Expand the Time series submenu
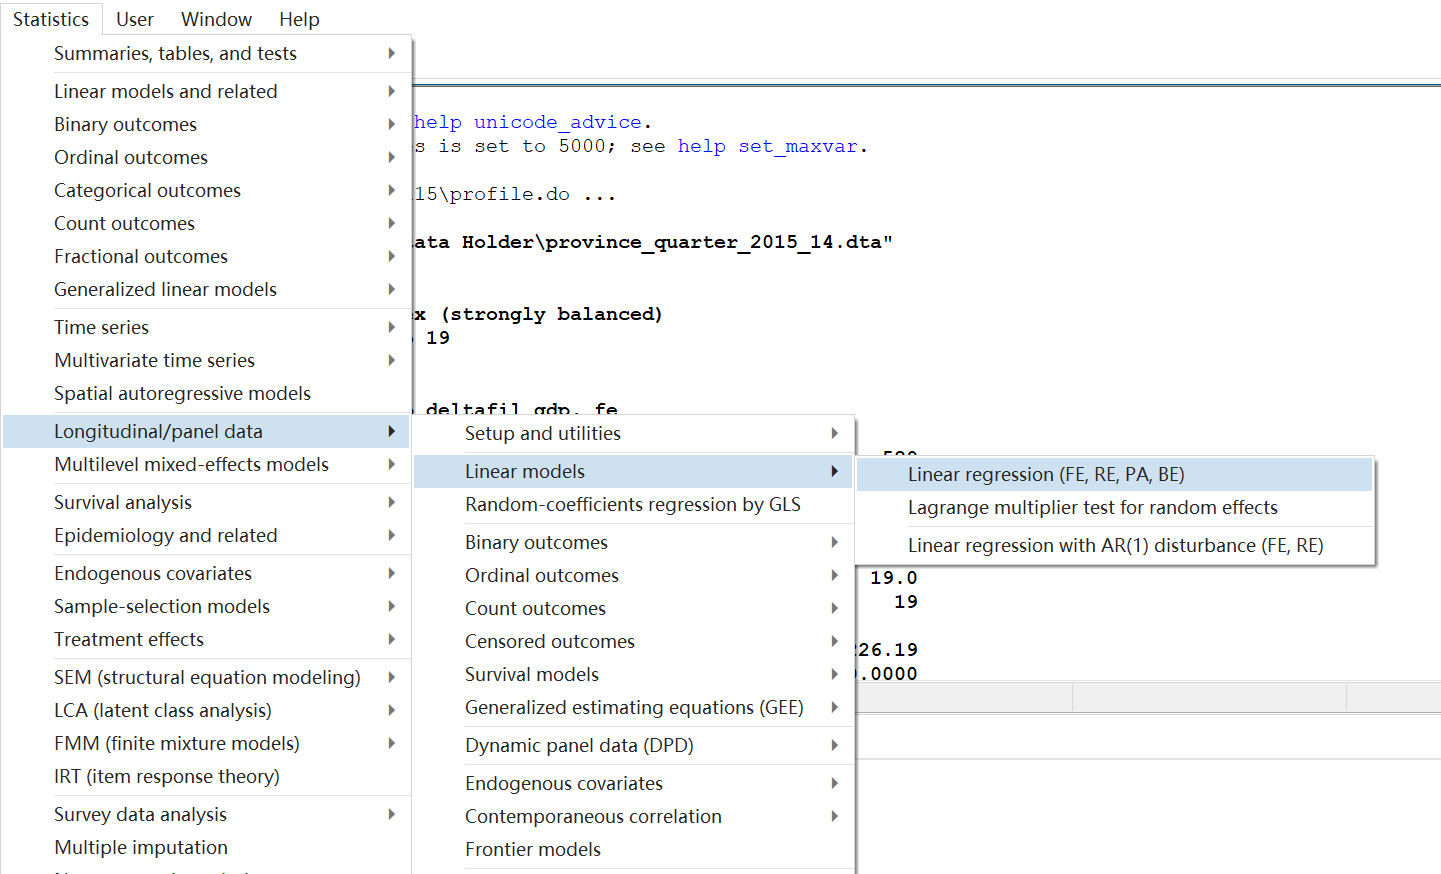1441x874 pixels. [101, 327]
